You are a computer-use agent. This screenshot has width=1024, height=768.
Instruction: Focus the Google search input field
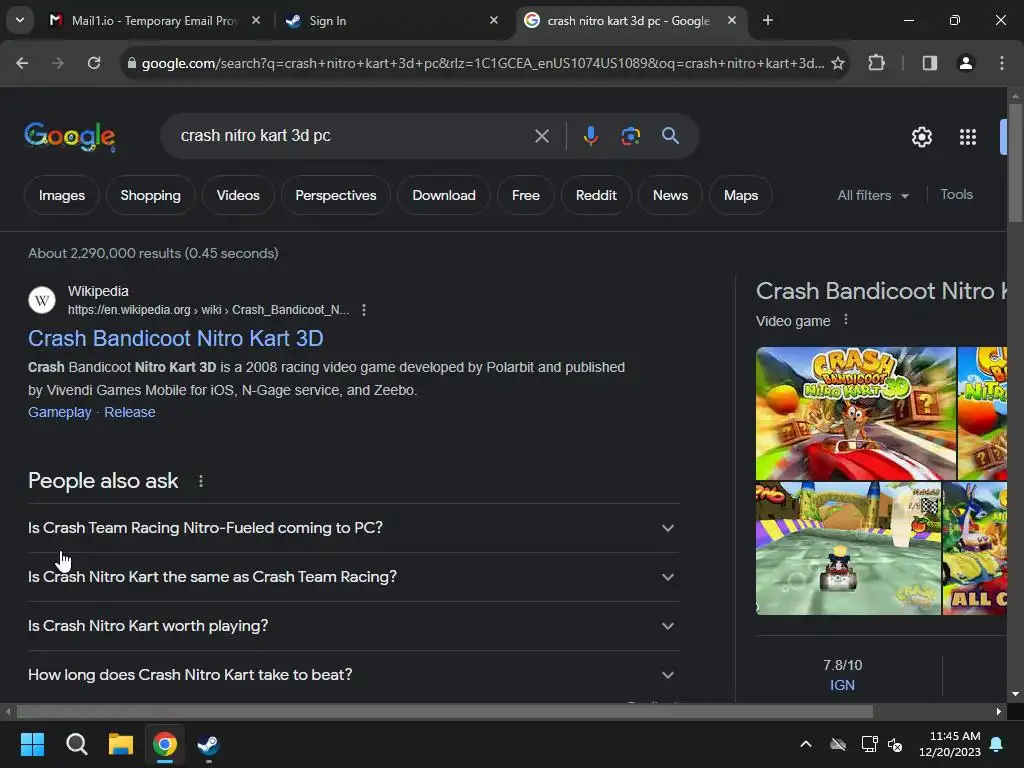click(353, 136)
